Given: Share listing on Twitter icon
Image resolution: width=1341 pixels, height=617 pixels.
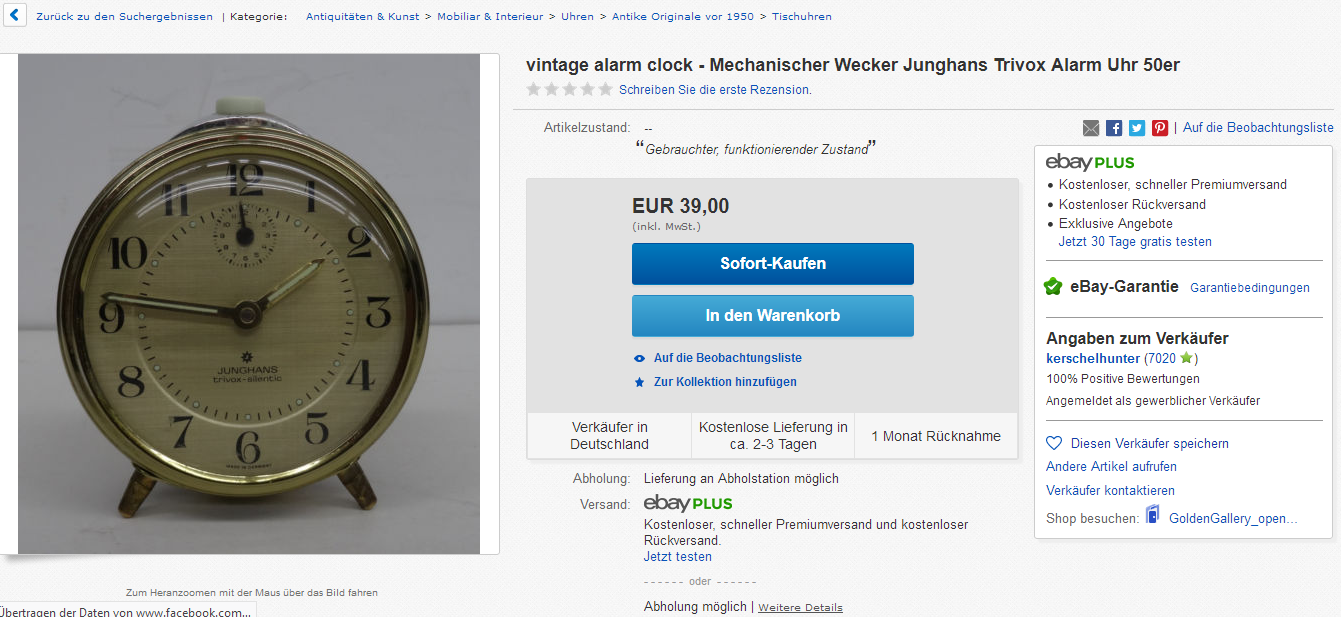Looking at the screenshot, I should pyautogui.click(x=1137, y=128).
